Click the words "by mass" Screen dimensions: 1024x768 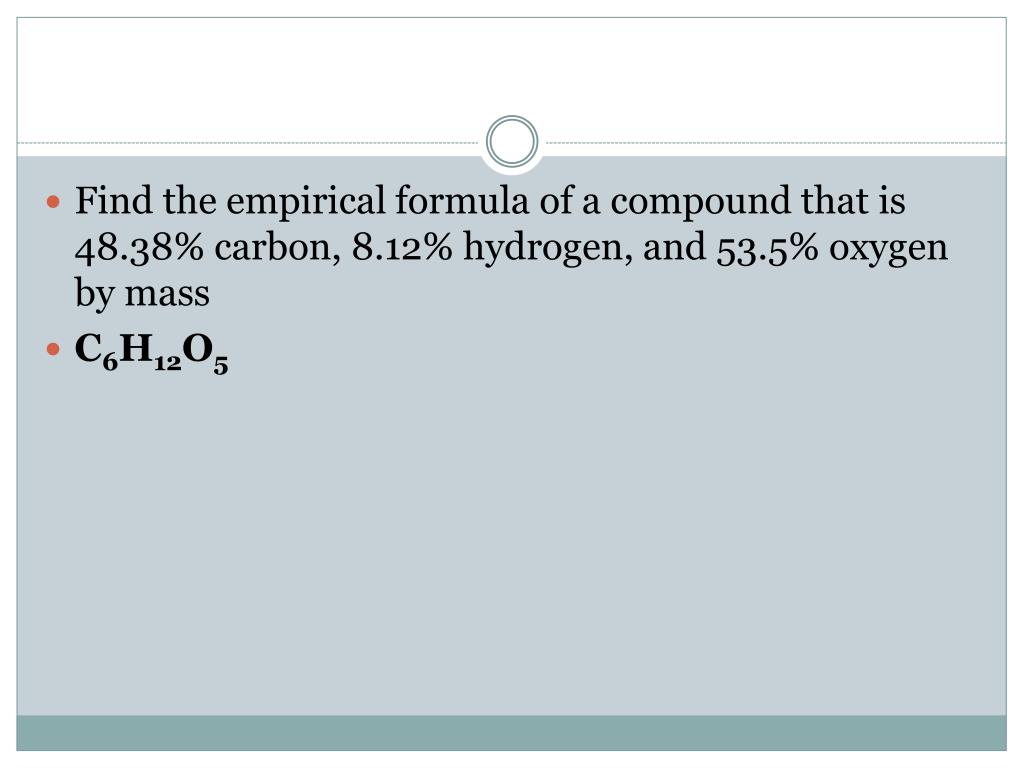[142, 293]
